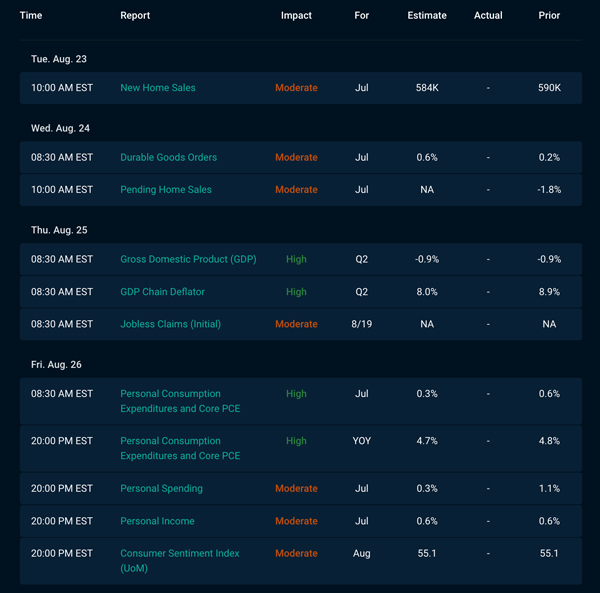The width and height of the screenshot is (600, 593).
Task: Open Consumer Sentiment Index (UoM) report
Action: coord(180,560)
